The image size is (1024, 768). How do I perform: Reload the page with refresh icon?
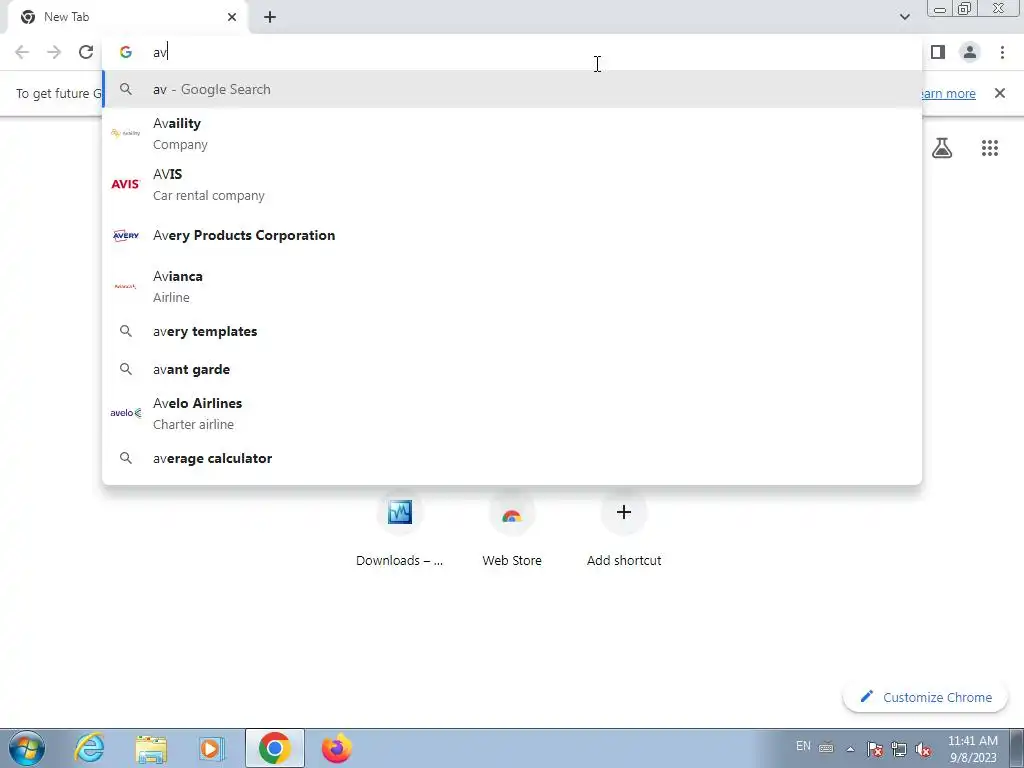[86, 52]
